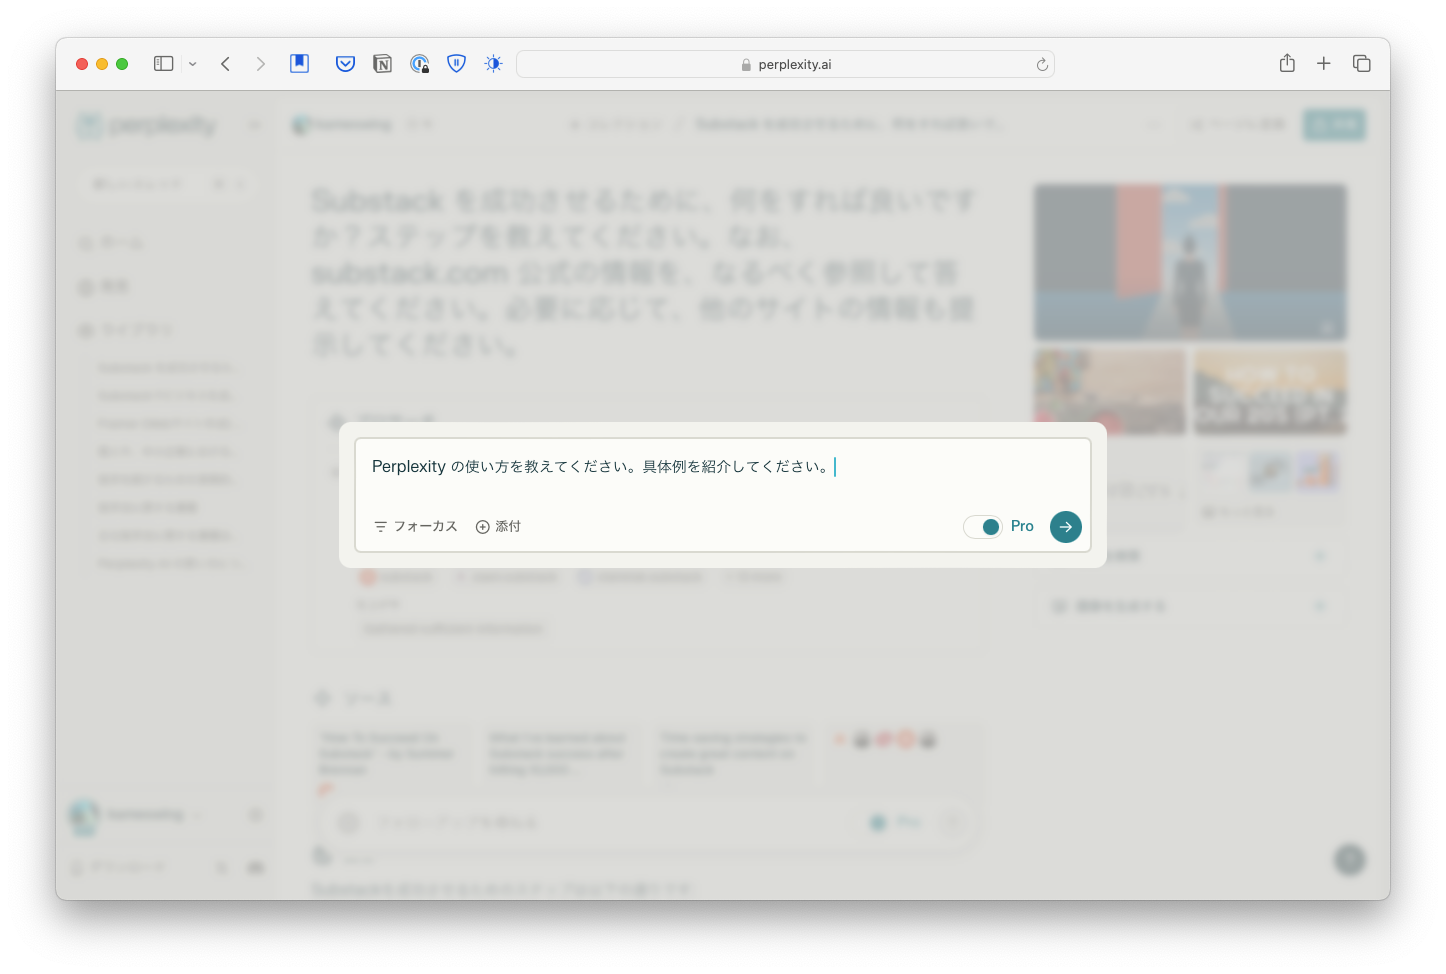1446x974 pixels.
Task: Submit the query with the arrow button
Action: [x=1065, y=526]
